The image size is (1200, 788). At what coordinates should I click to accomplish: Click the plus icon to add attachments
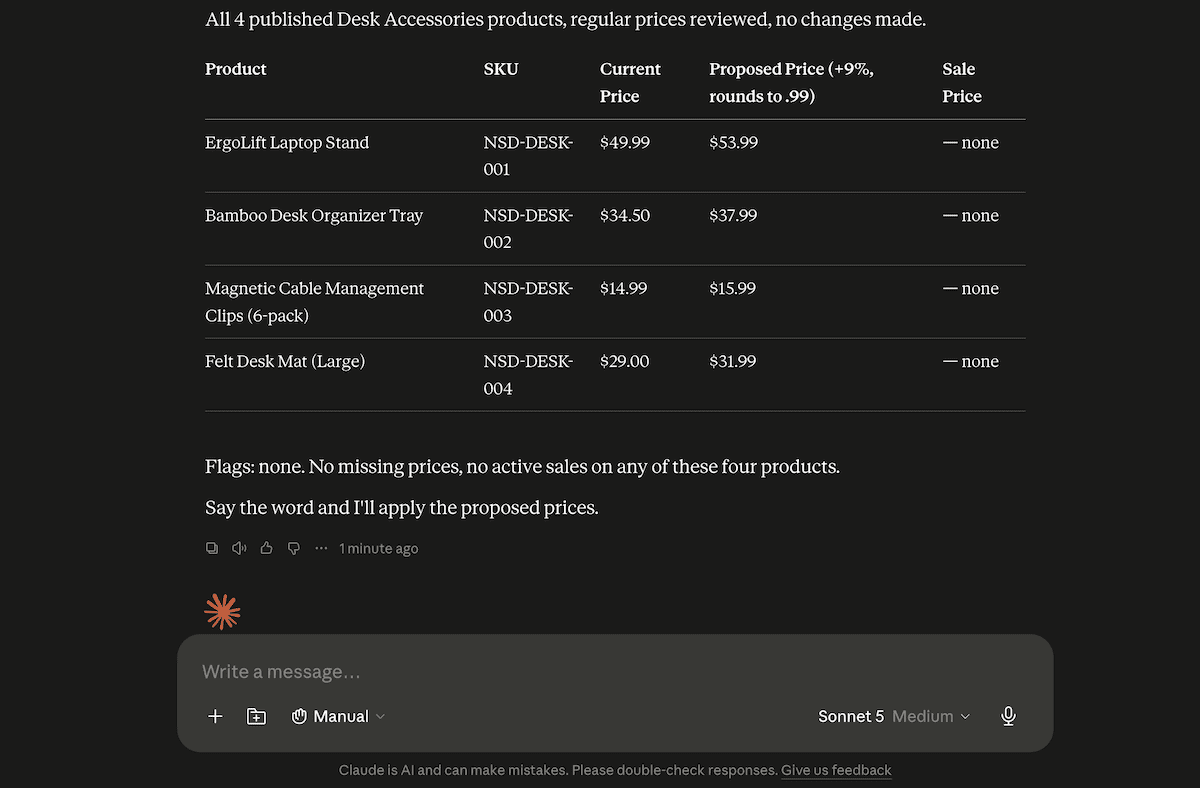(x=215, y=716)
